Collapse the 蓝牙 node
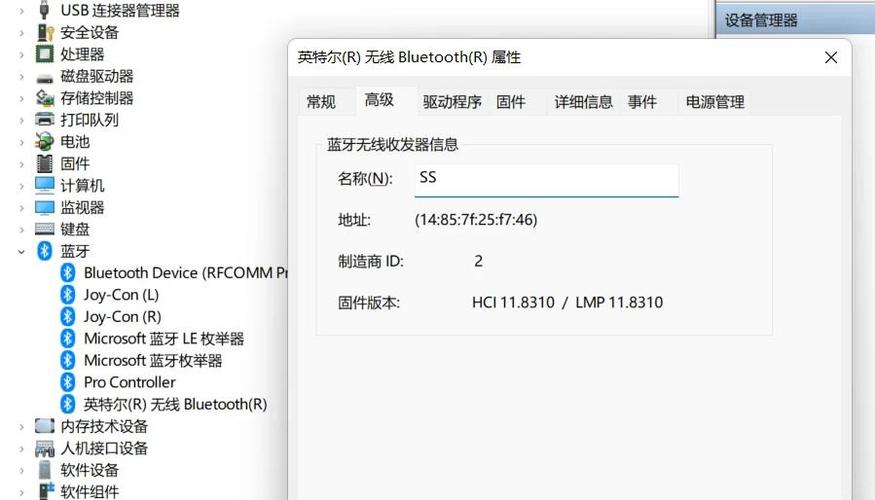The height and width of the screenshot is (500, 875). [x=22, y=252]
